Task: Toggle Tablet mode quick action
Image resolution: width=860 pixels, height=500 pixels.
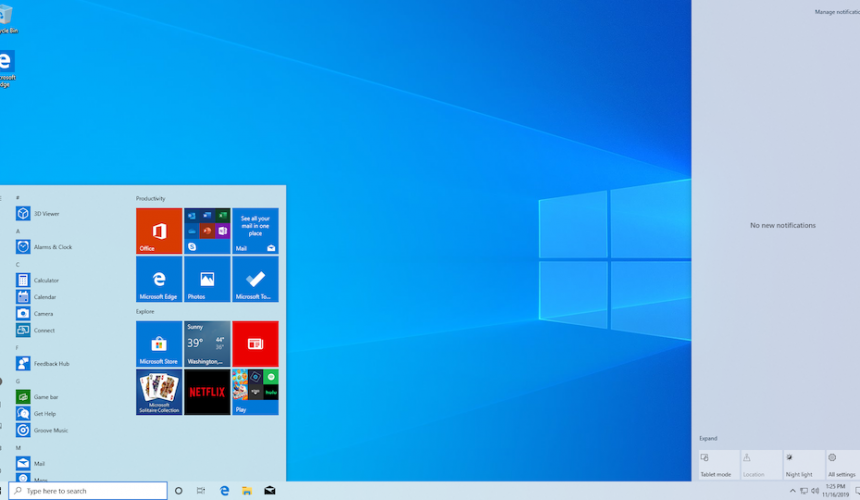Action: point(719,465)
